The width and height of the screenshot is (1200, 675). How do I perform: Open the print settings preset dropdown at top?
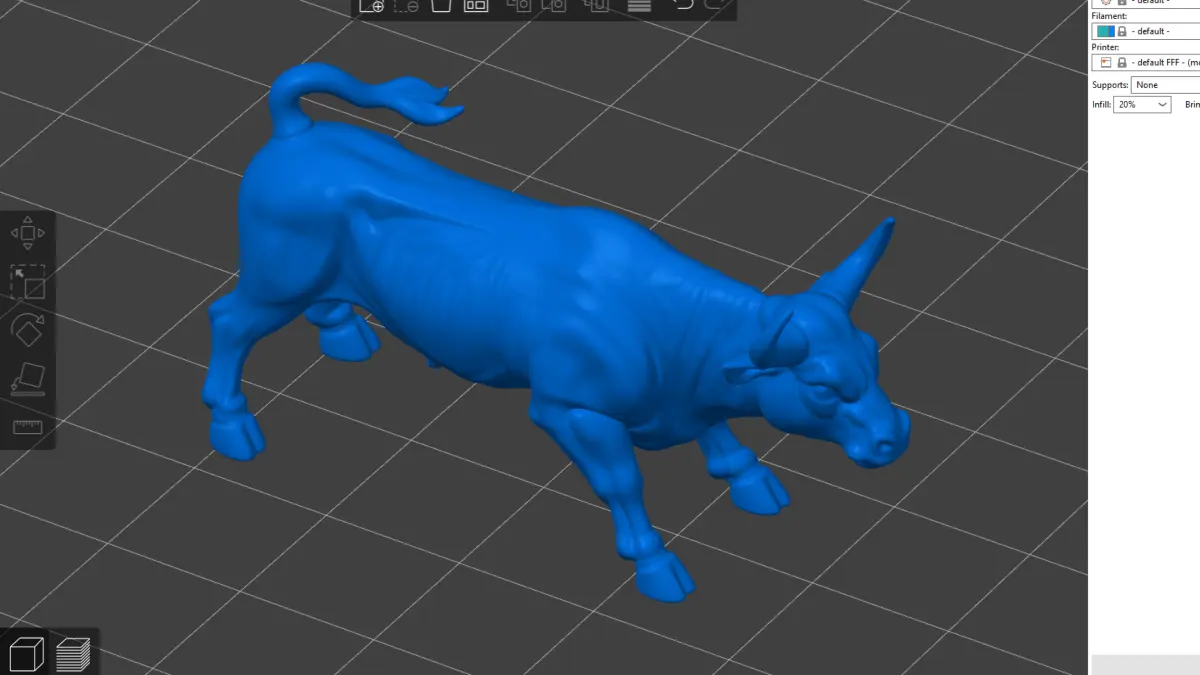pos(1146,4)
